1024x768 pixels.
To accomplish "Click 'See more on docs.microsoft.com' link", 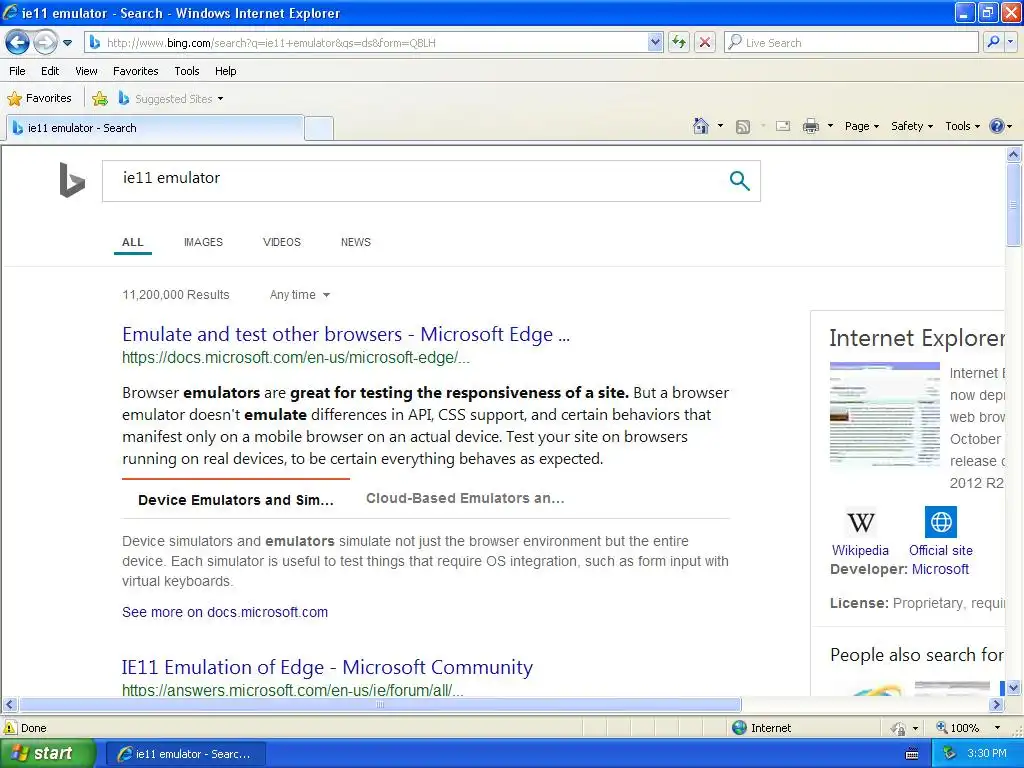I will click(x=225, y=612).
